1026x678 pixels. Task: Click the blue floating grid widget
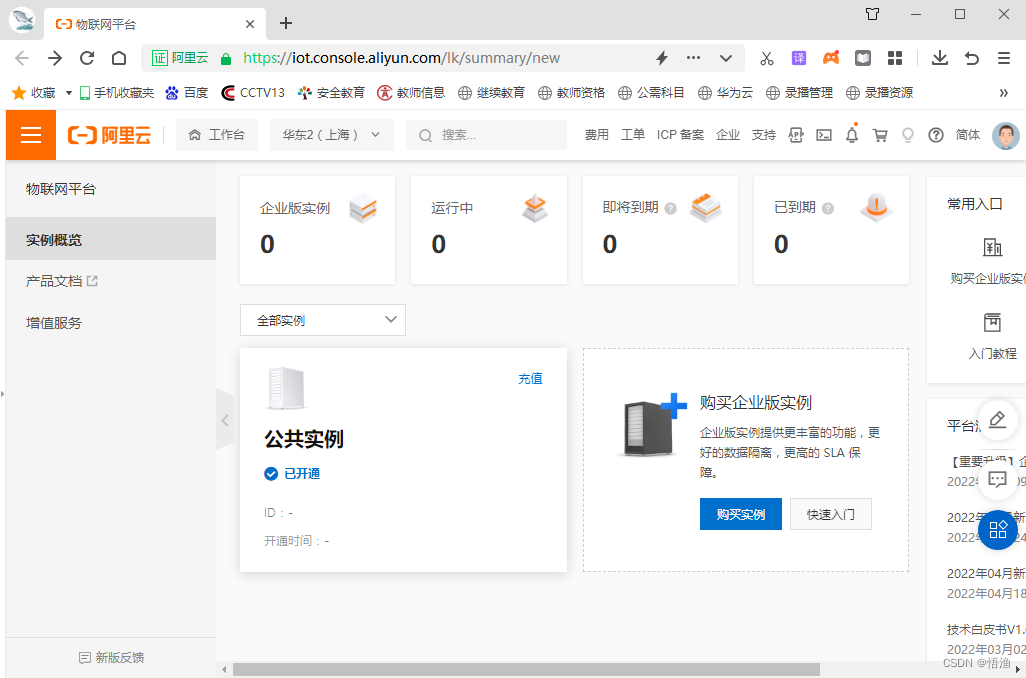(997, 530)
